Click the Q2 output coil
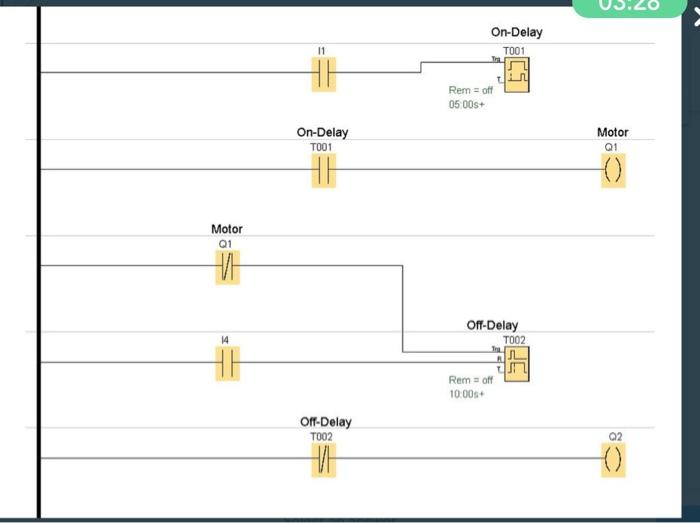This screenshot has width=700, height=523. (x=613, y=460)
